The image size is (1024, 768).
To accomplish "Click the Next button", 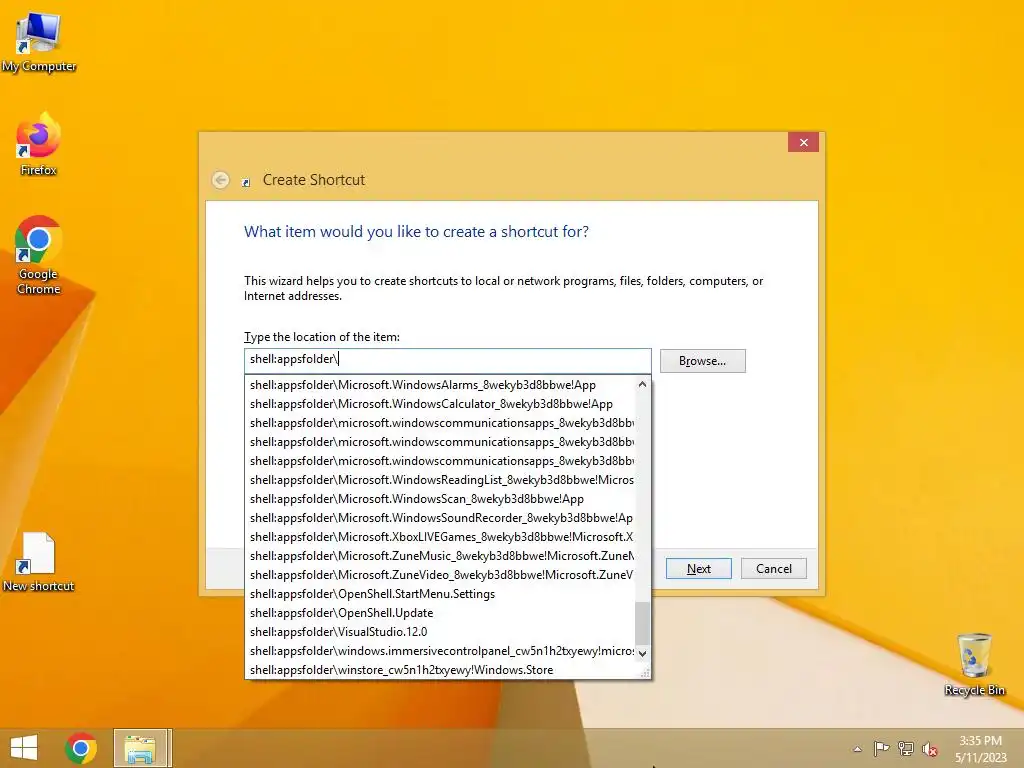I will click(x=699, y=569).
